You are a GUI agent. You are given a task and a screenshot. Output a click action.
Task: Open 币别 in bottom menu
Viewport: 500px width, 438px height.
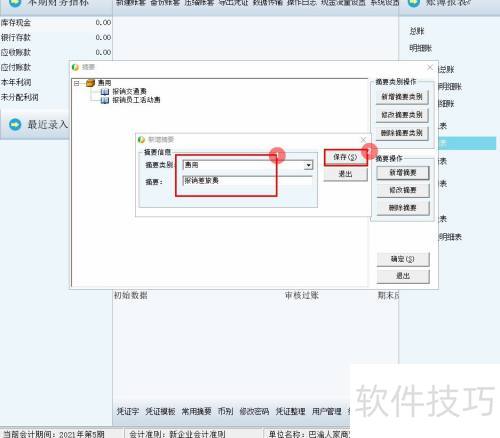[225, 411]
